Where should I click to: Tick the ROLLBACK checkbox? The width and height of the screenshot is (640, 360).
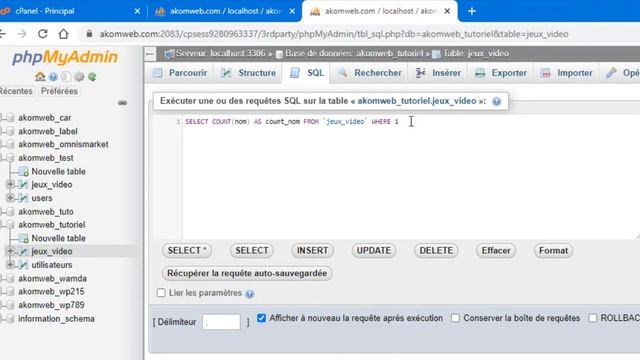(x=593, y=318)
